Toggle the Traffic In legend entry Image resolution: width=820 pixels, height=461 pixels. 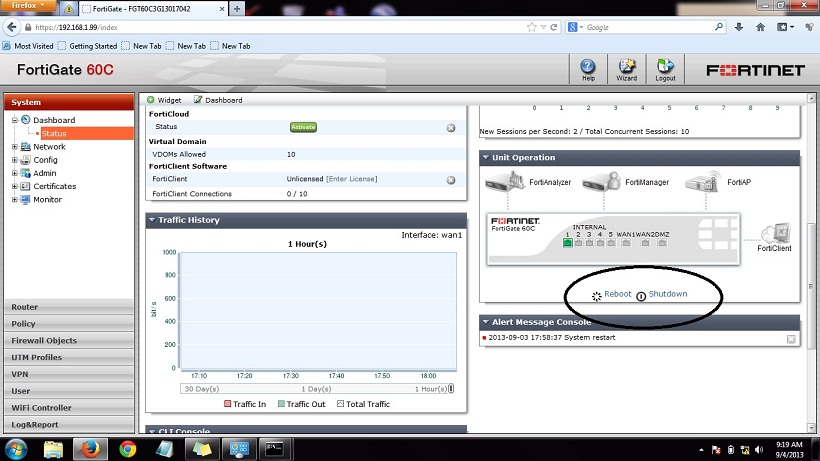pyautogui.click(x=245, y=404)
